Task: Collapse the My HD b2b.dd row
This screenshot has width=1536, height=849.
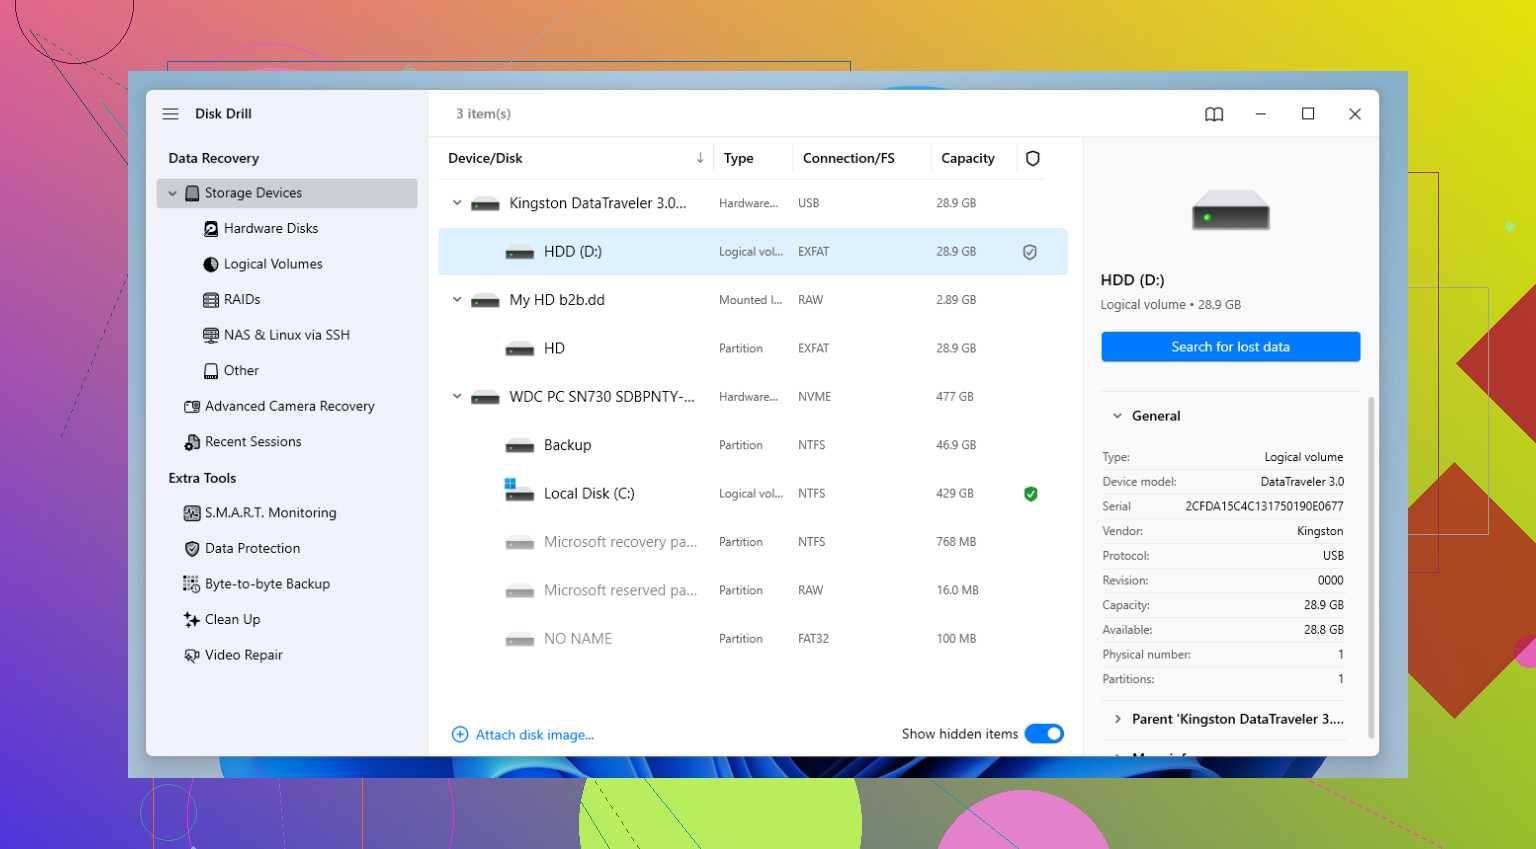Action: [x=457, y=300]
